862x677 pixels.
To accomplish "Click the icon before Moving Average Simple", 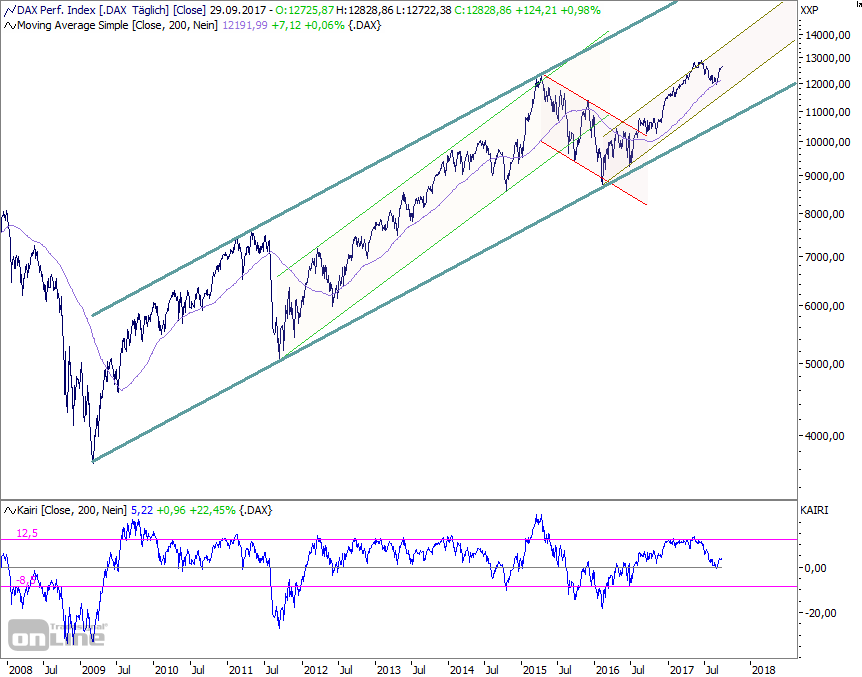I will click(x=10, y=25).
